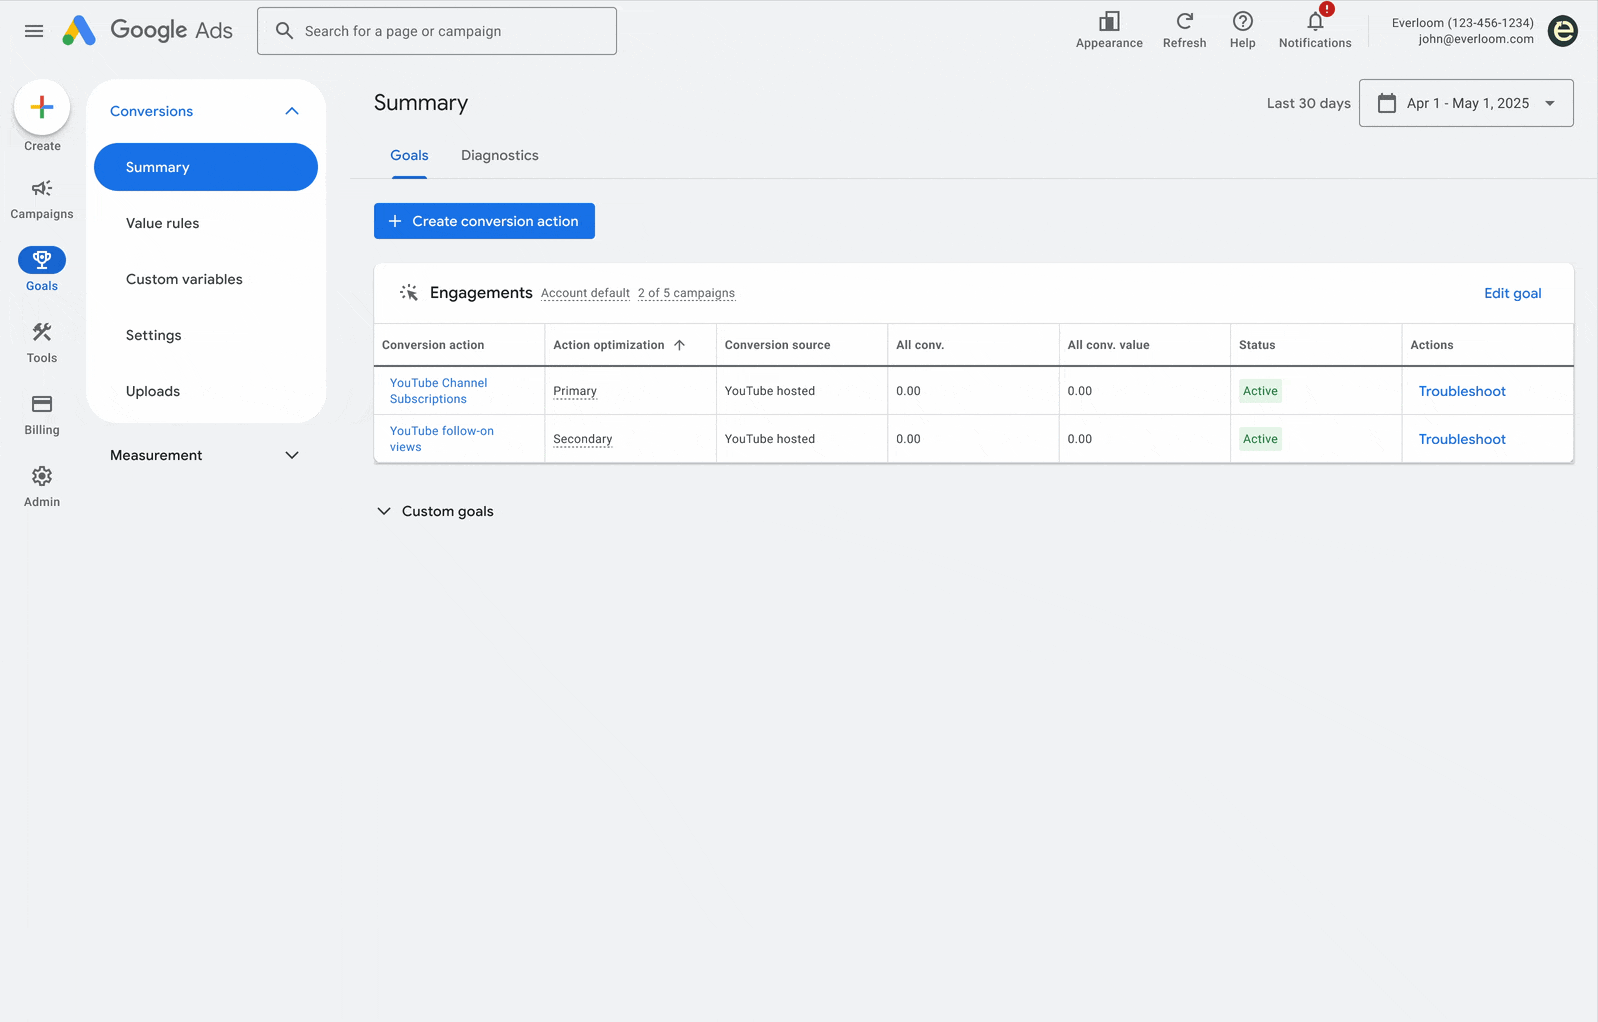Viewport: 1598px width, 1022px height.
Task: Click the Primary optimization value
Action: coord(575,391)
